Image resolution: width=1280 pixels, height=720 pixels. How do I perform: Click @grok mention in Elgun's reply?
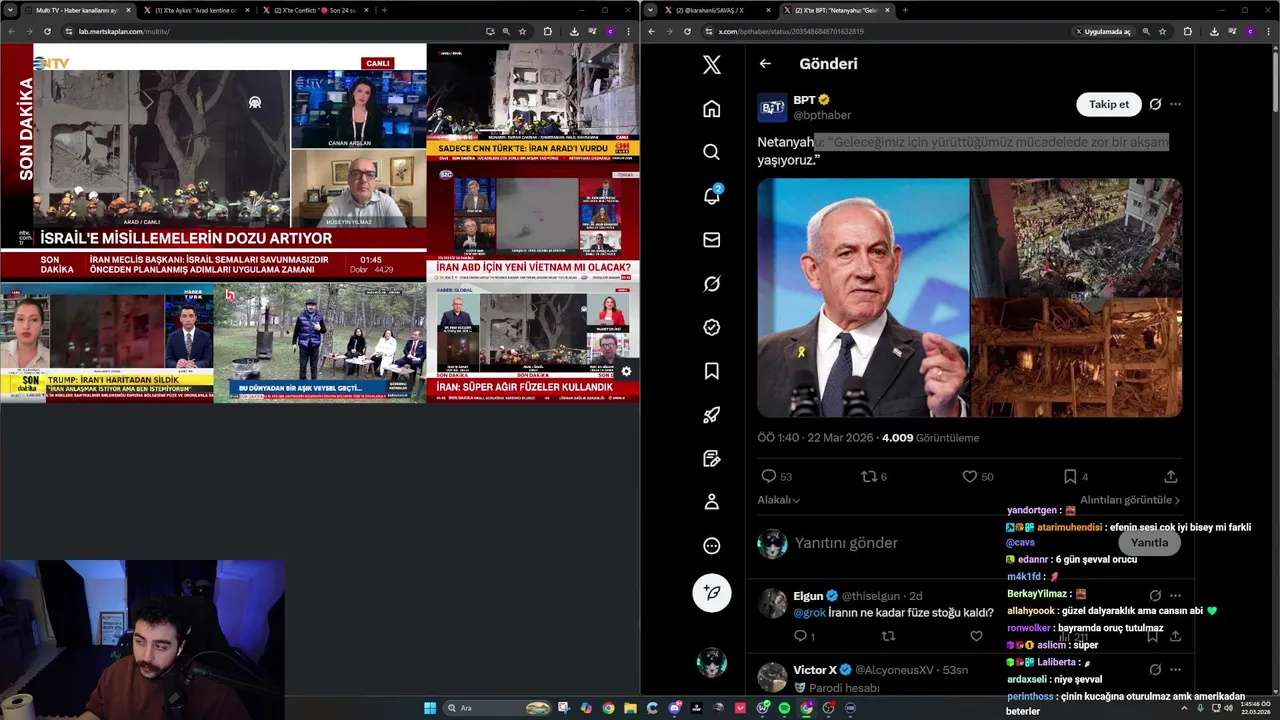coord(809,613)
